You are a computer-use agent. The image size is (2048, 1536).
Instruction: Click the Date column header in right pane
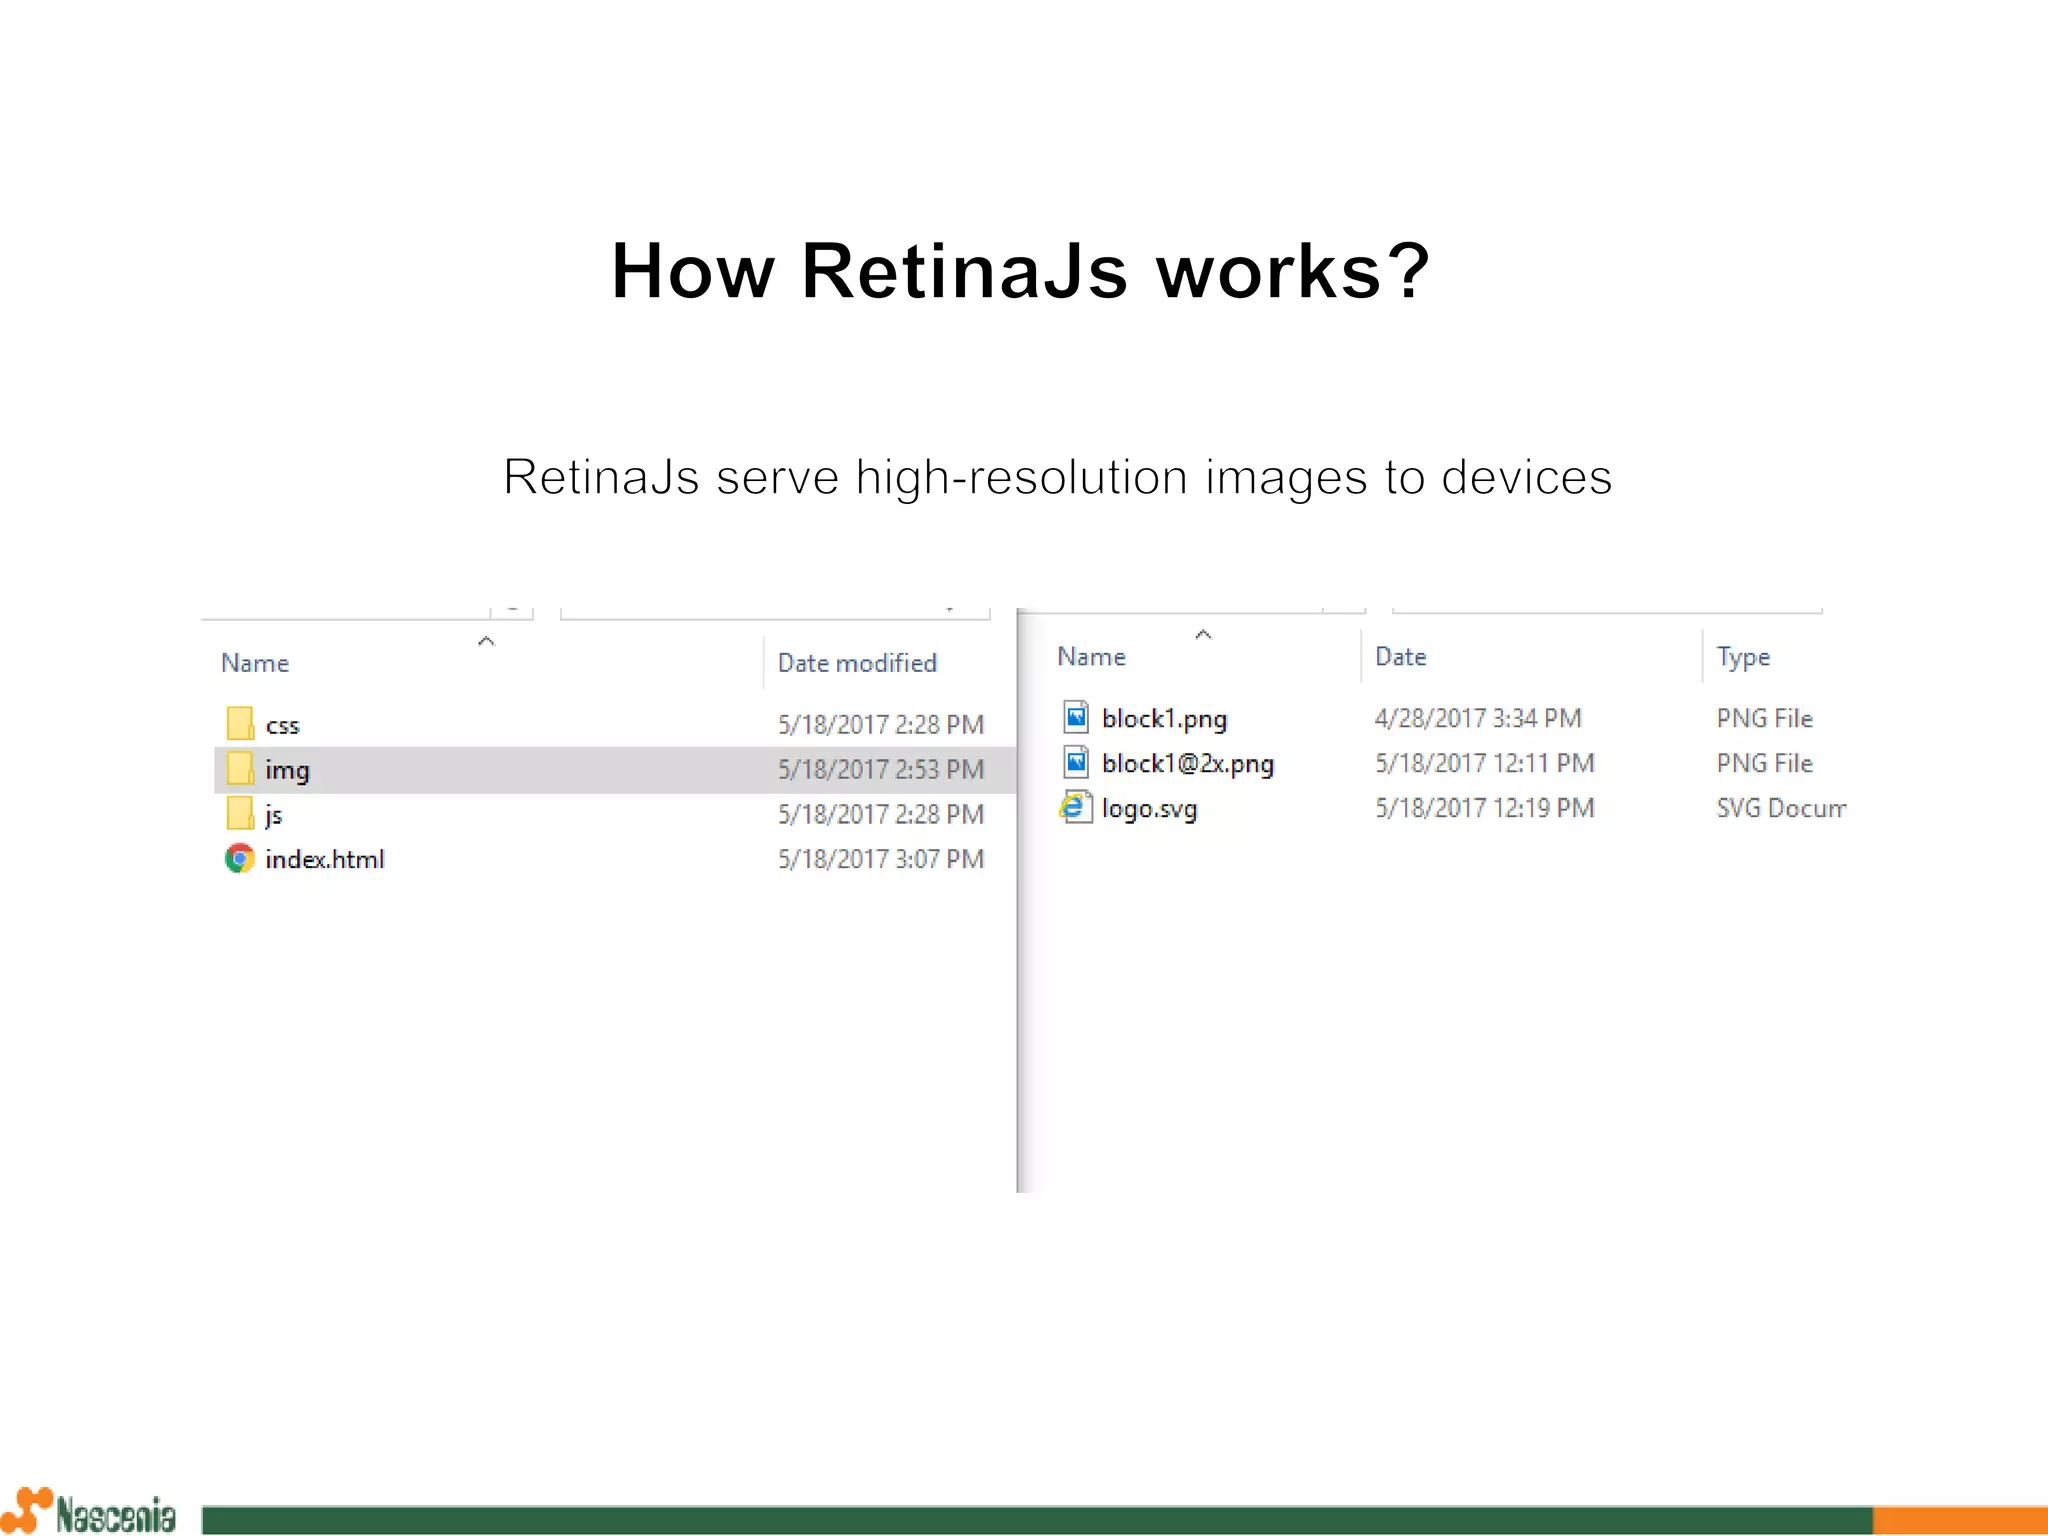(1400, 657)
